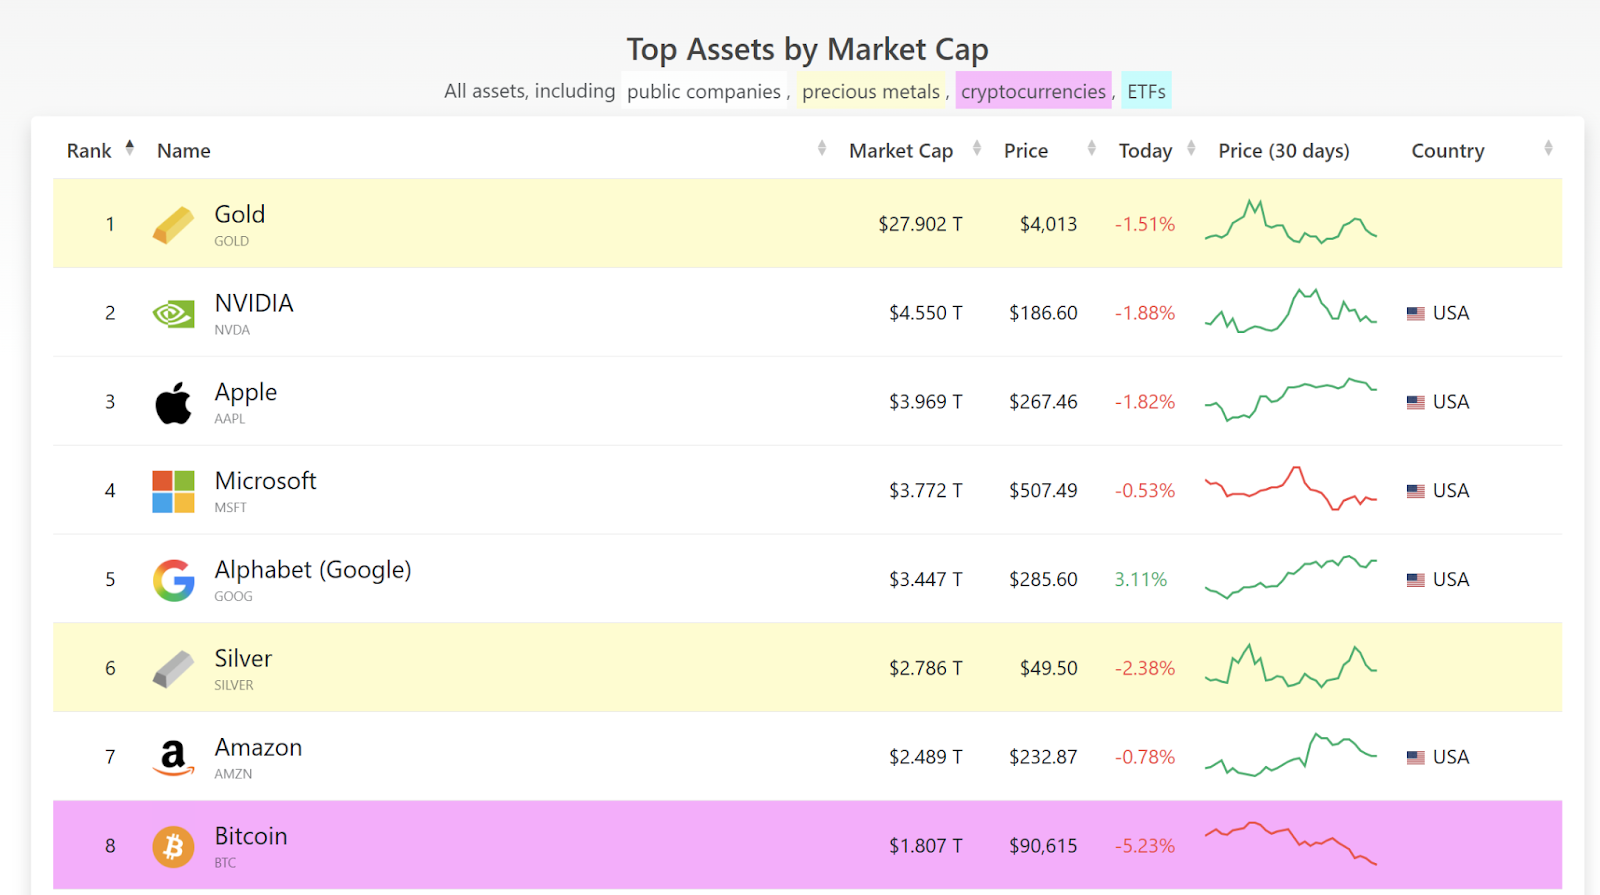Click the Google G logo icon
Viewport: 1600px width, 895px height.
[x=173, y=580]
